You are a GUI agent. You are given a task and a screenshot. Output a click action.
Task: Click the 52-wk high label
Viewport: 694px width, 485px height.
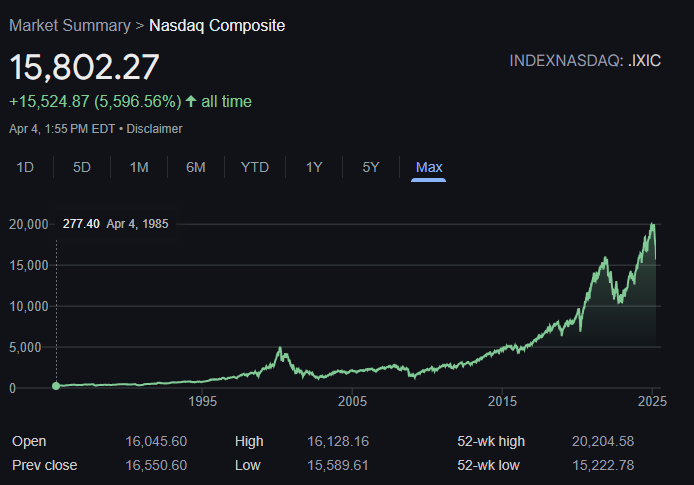[x=491, y=442]
